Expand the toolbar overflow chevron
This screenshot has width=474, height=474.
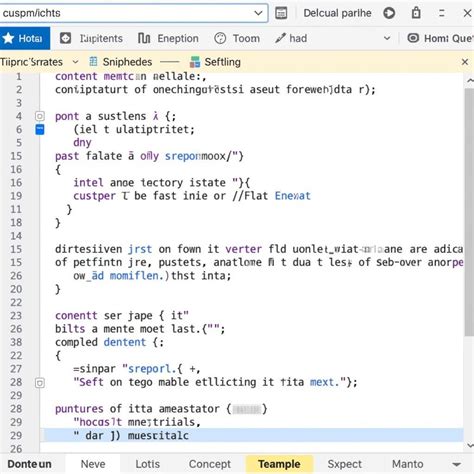point(387,38)
